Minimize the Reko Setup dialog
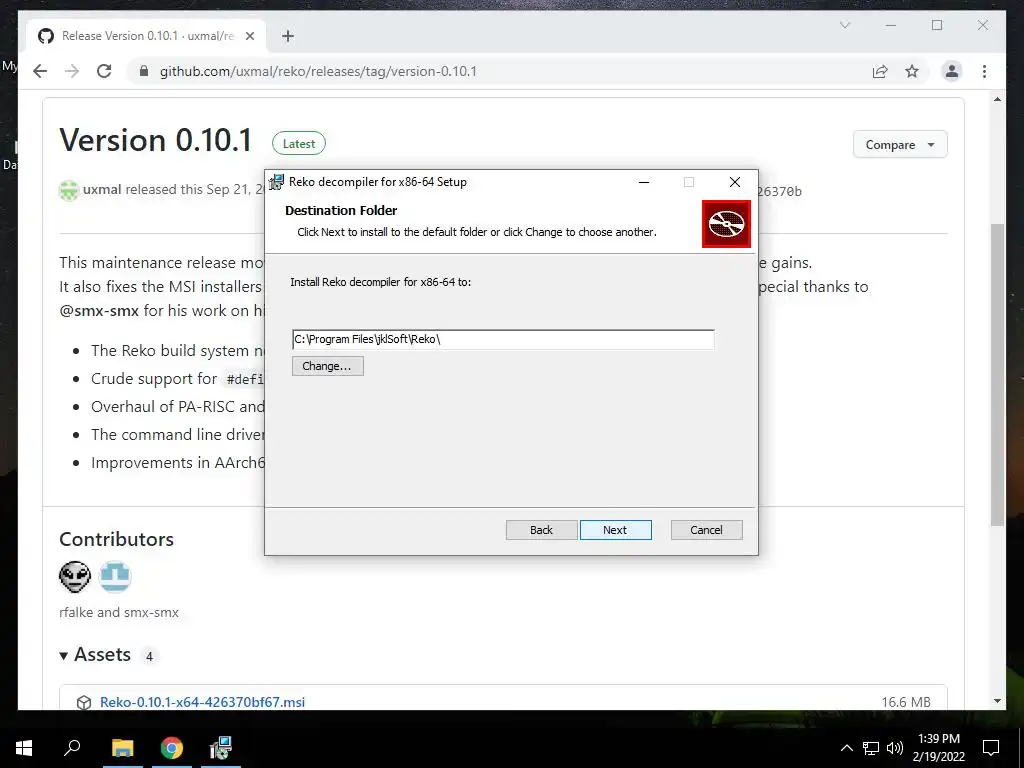This screenshot has width=1024, height=768. tap(644, 182)
